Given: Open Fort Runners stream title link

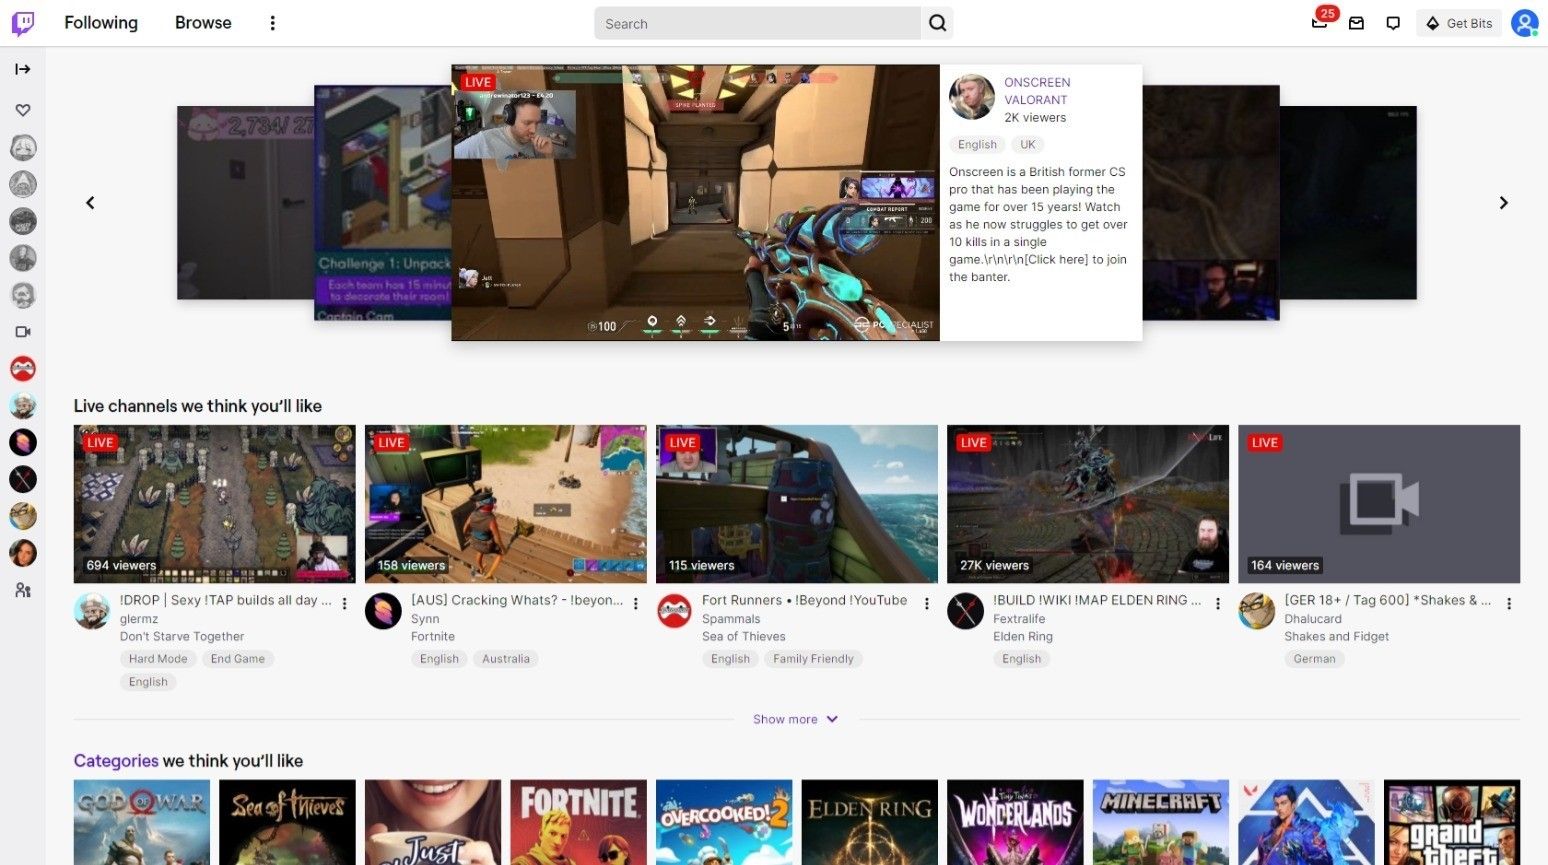Looking at the screenshot, I should click(805, 600).
